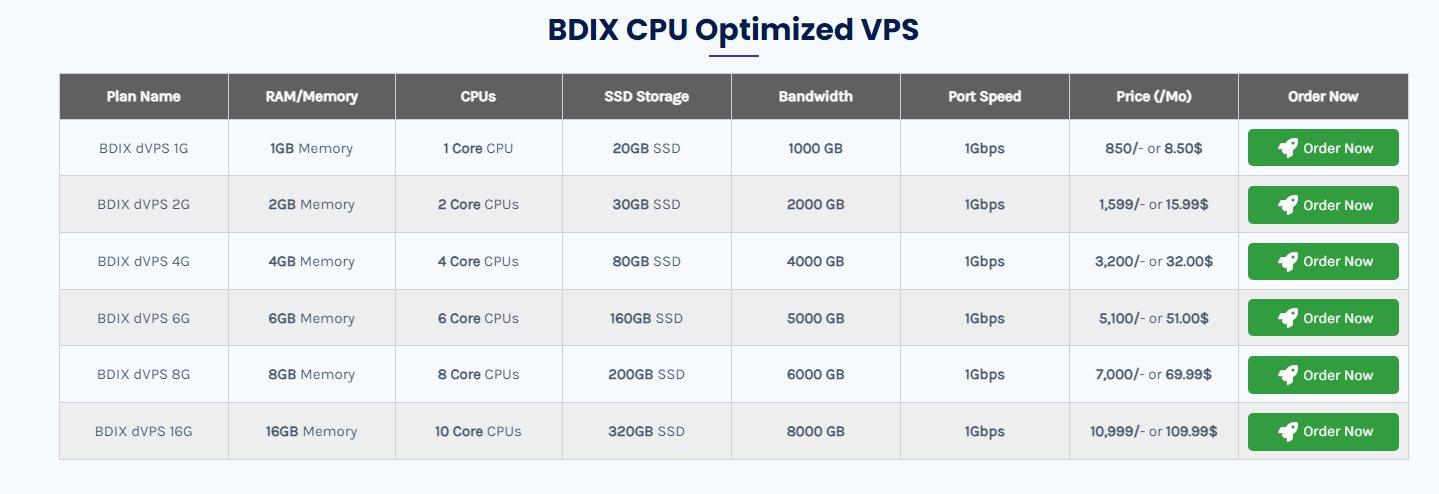1439x494 pixels.
Task: Click the SSD Storage column header
Action: (x=646, y=97)
